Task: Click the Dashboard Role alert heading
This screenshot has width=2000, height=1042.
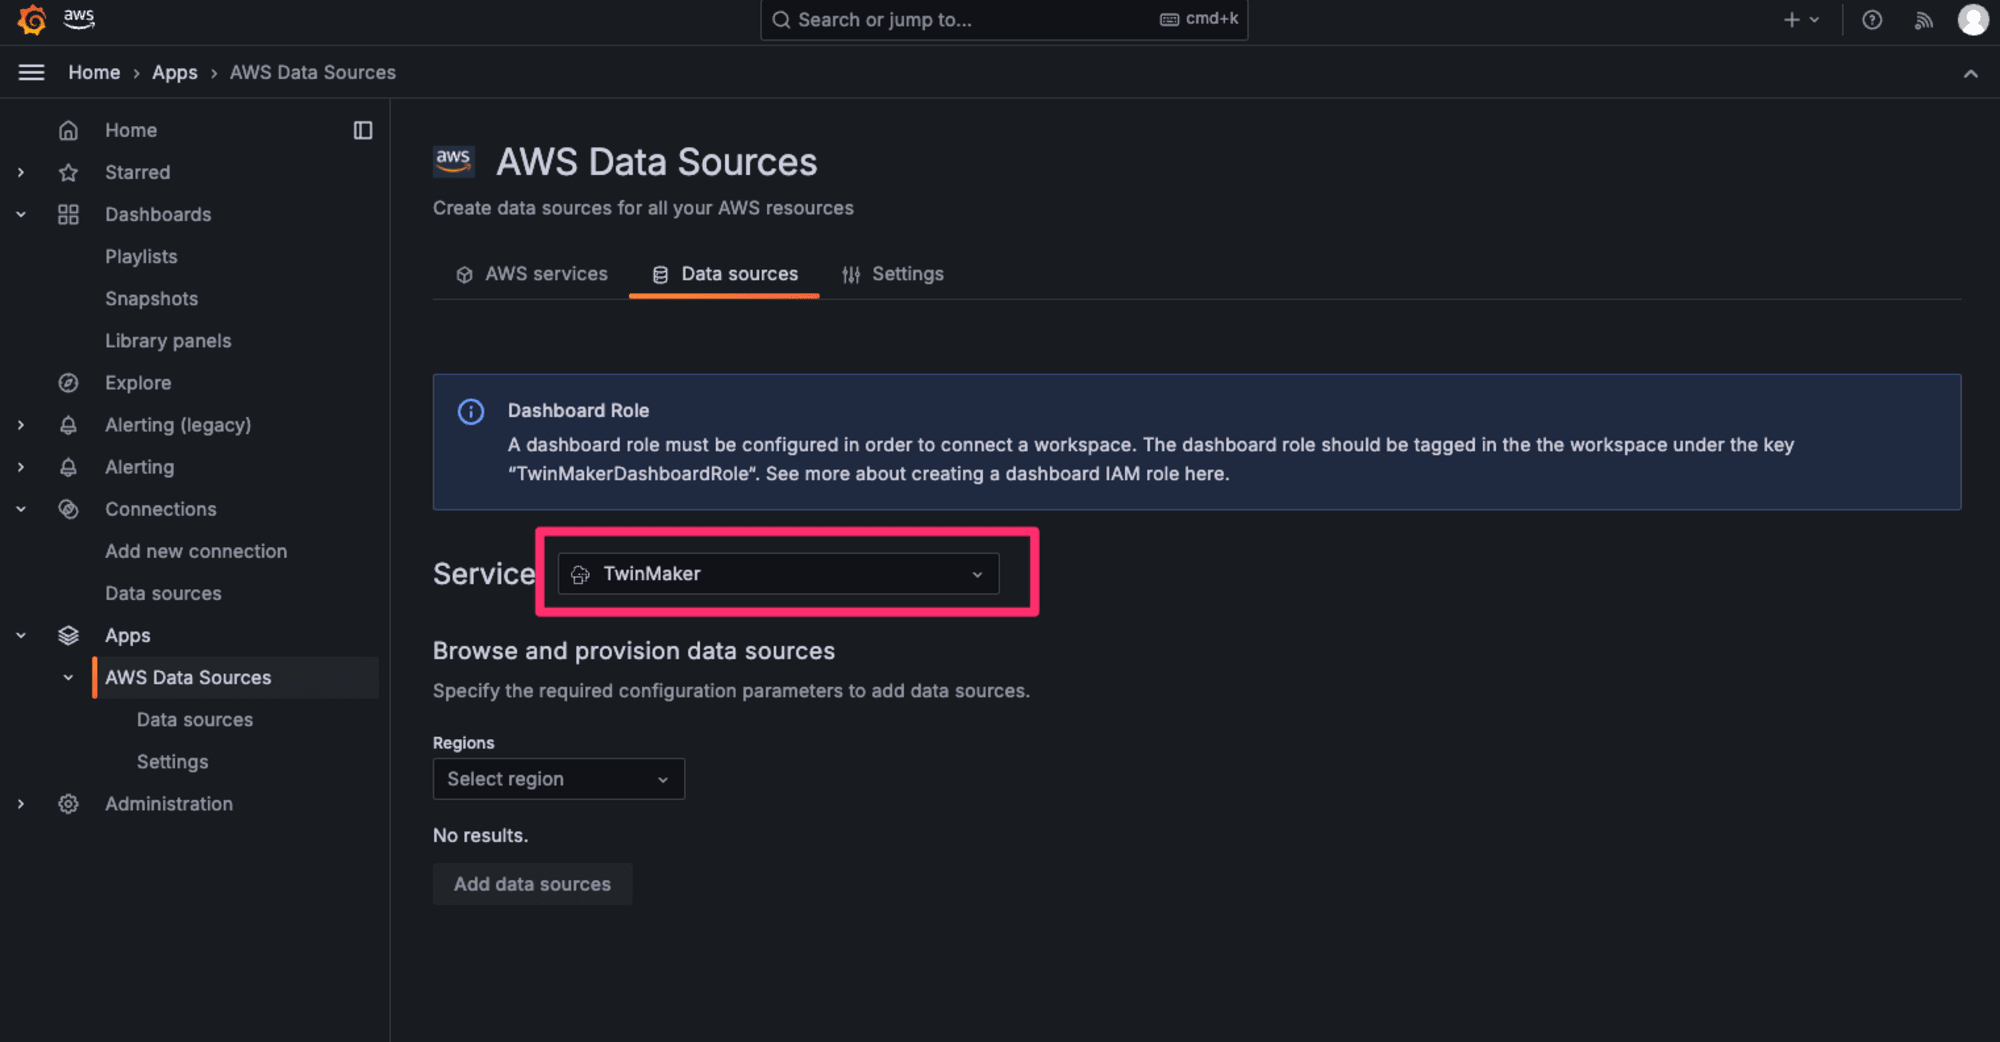Action: pyautogui.click(x=578, y=411)
